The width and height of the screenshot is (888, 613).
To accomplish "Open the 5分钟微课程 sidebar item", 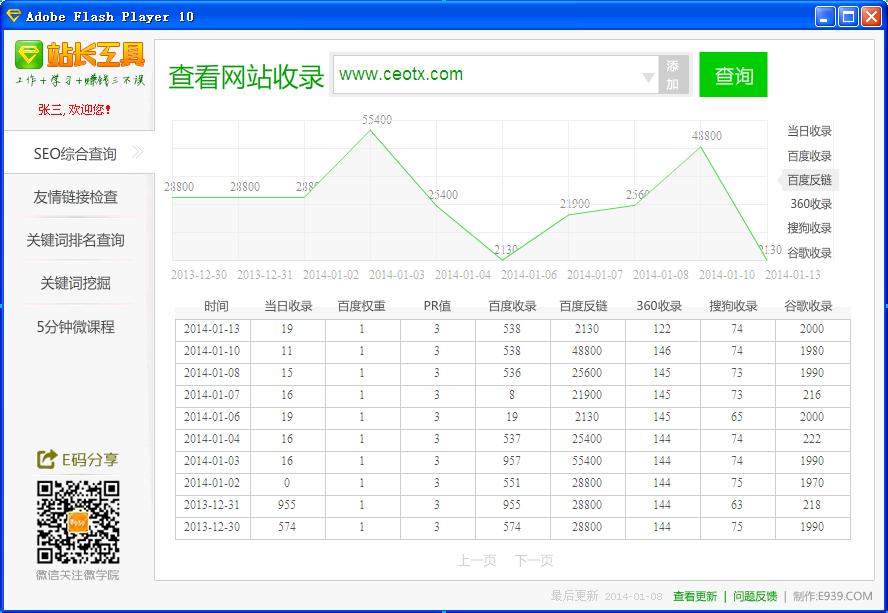I will coord(76,327).
